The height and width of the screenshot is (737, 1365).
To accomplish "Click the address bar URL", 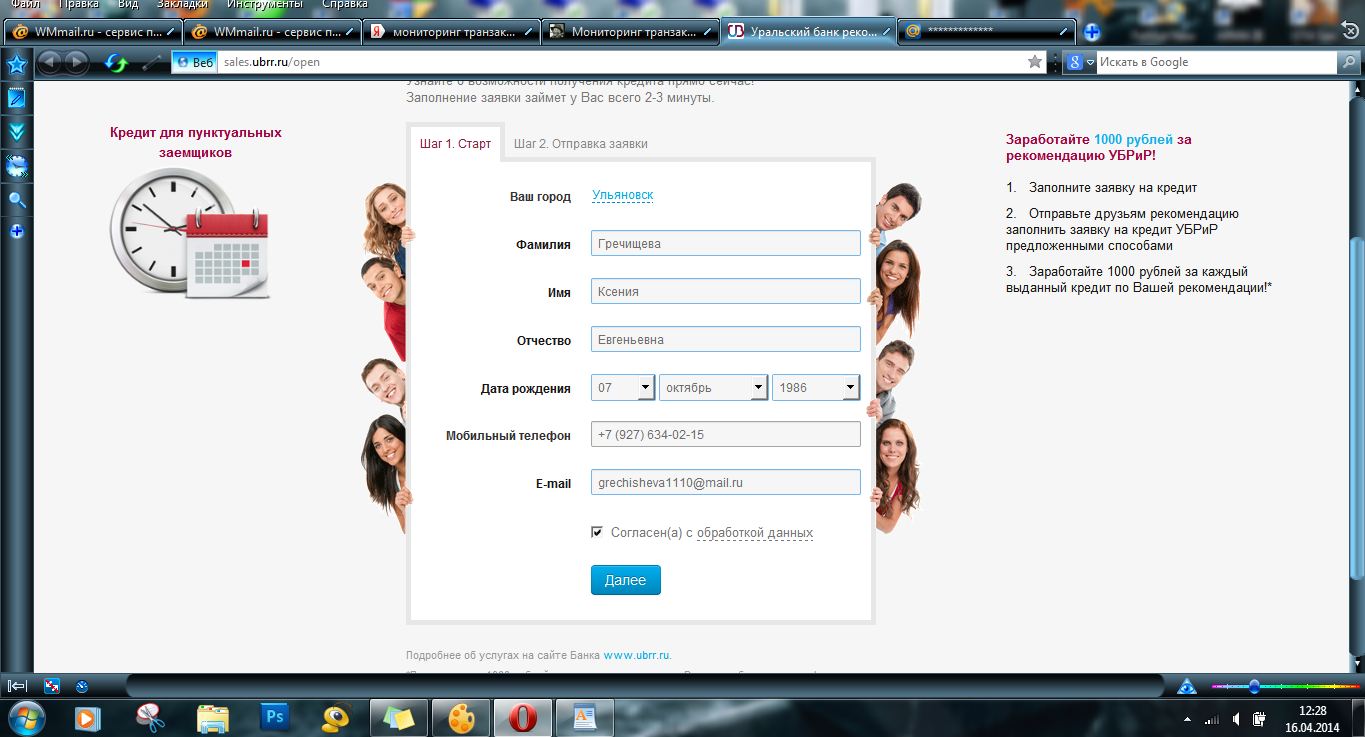I will point(272,62).
